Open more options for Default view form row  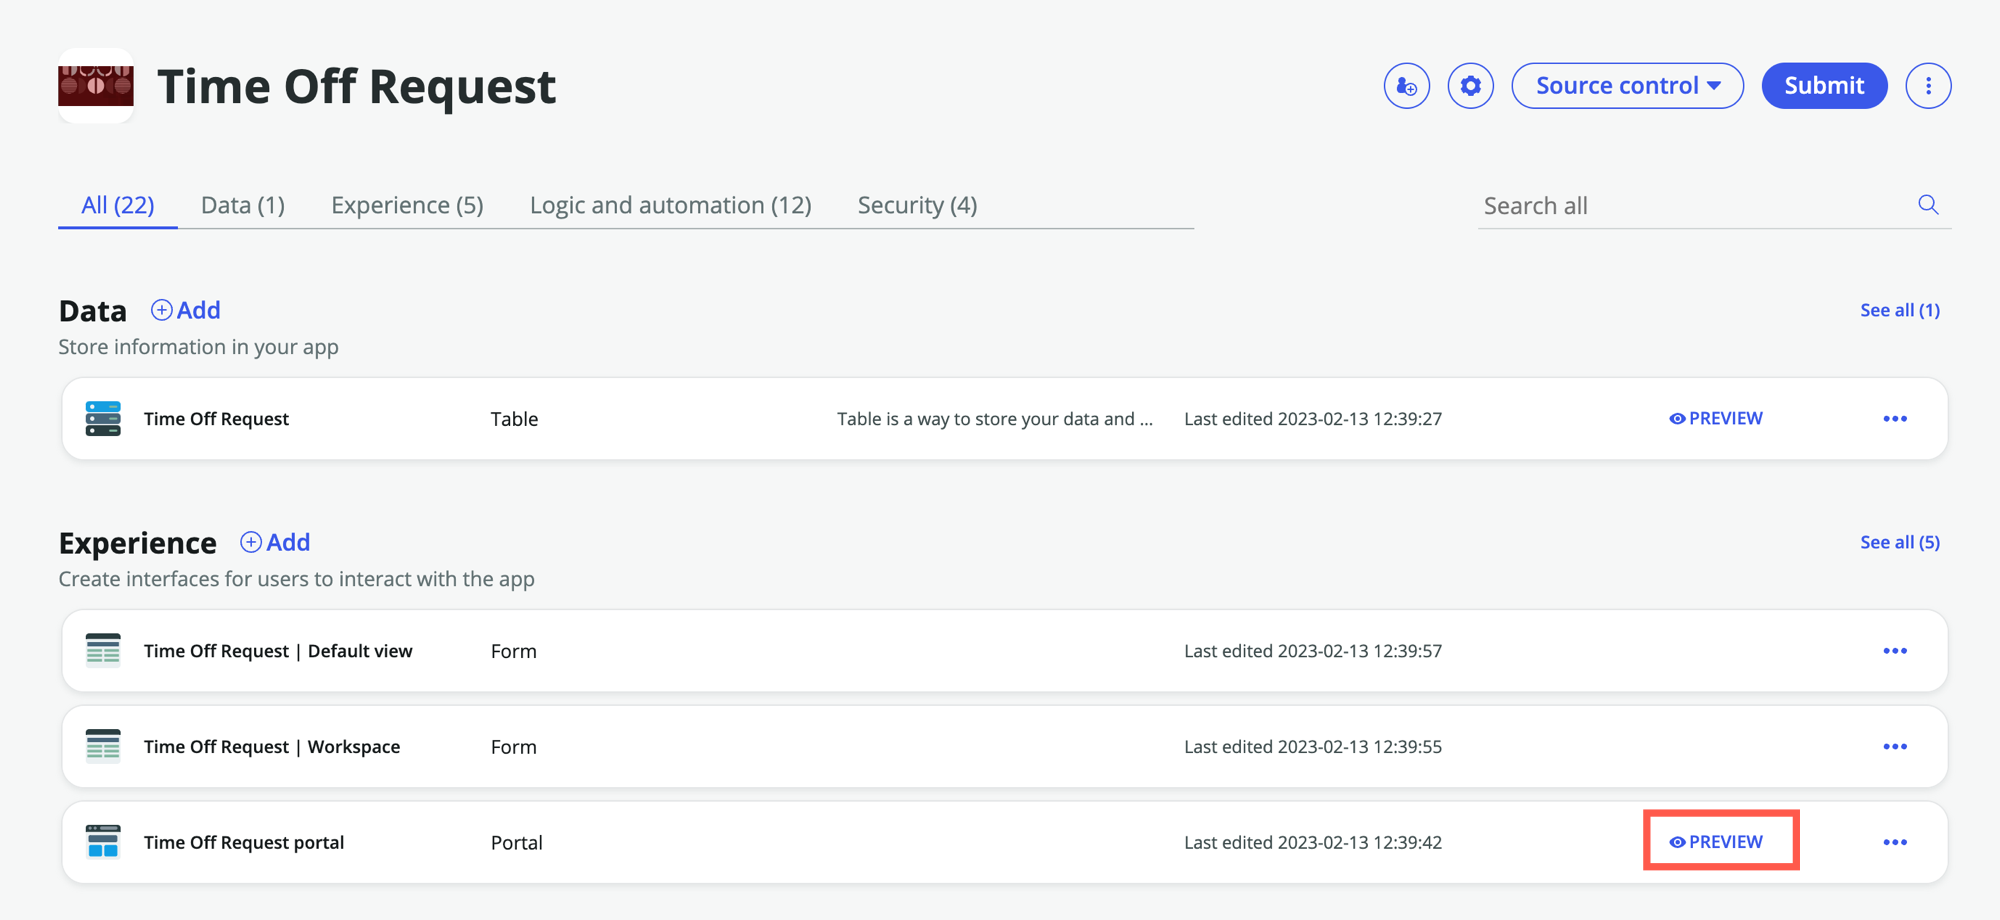(1895, 651)
